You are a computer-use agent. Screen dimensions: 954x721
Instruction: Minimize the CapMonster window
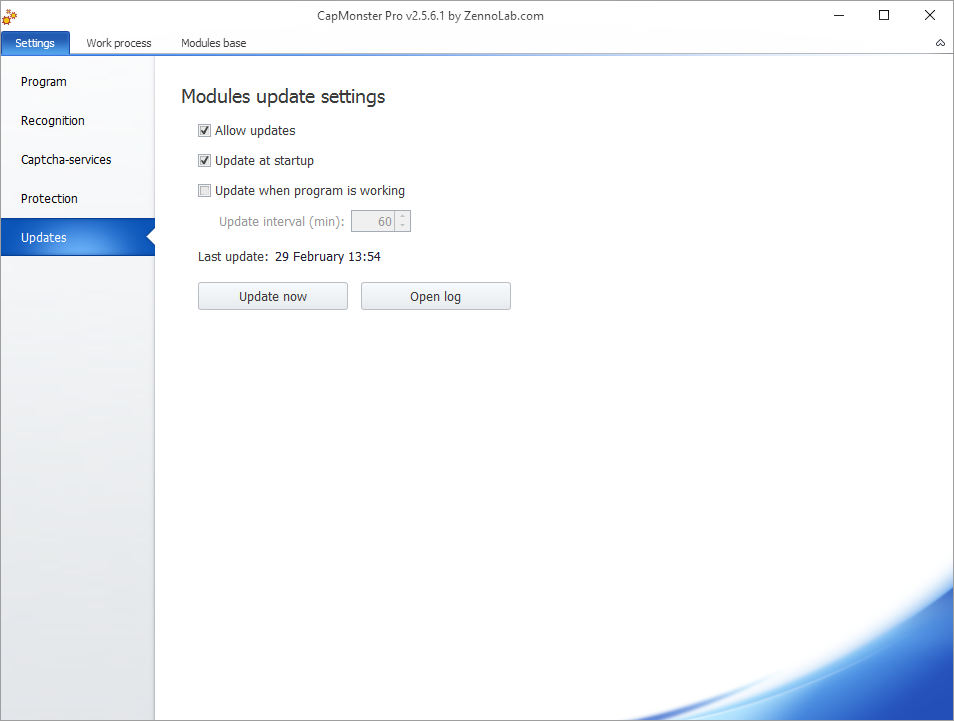pos(839,16)
